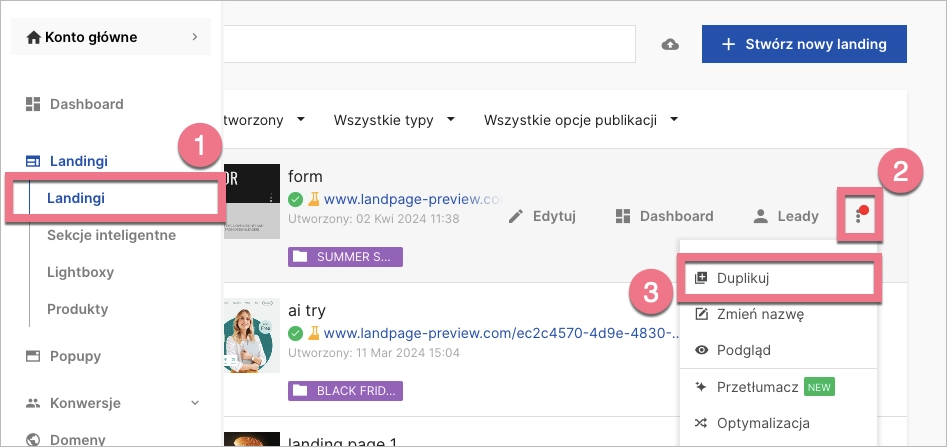
Task: Click Utworzony: 11 Mar 2024 15:04 text
Action: click(374, 352)
